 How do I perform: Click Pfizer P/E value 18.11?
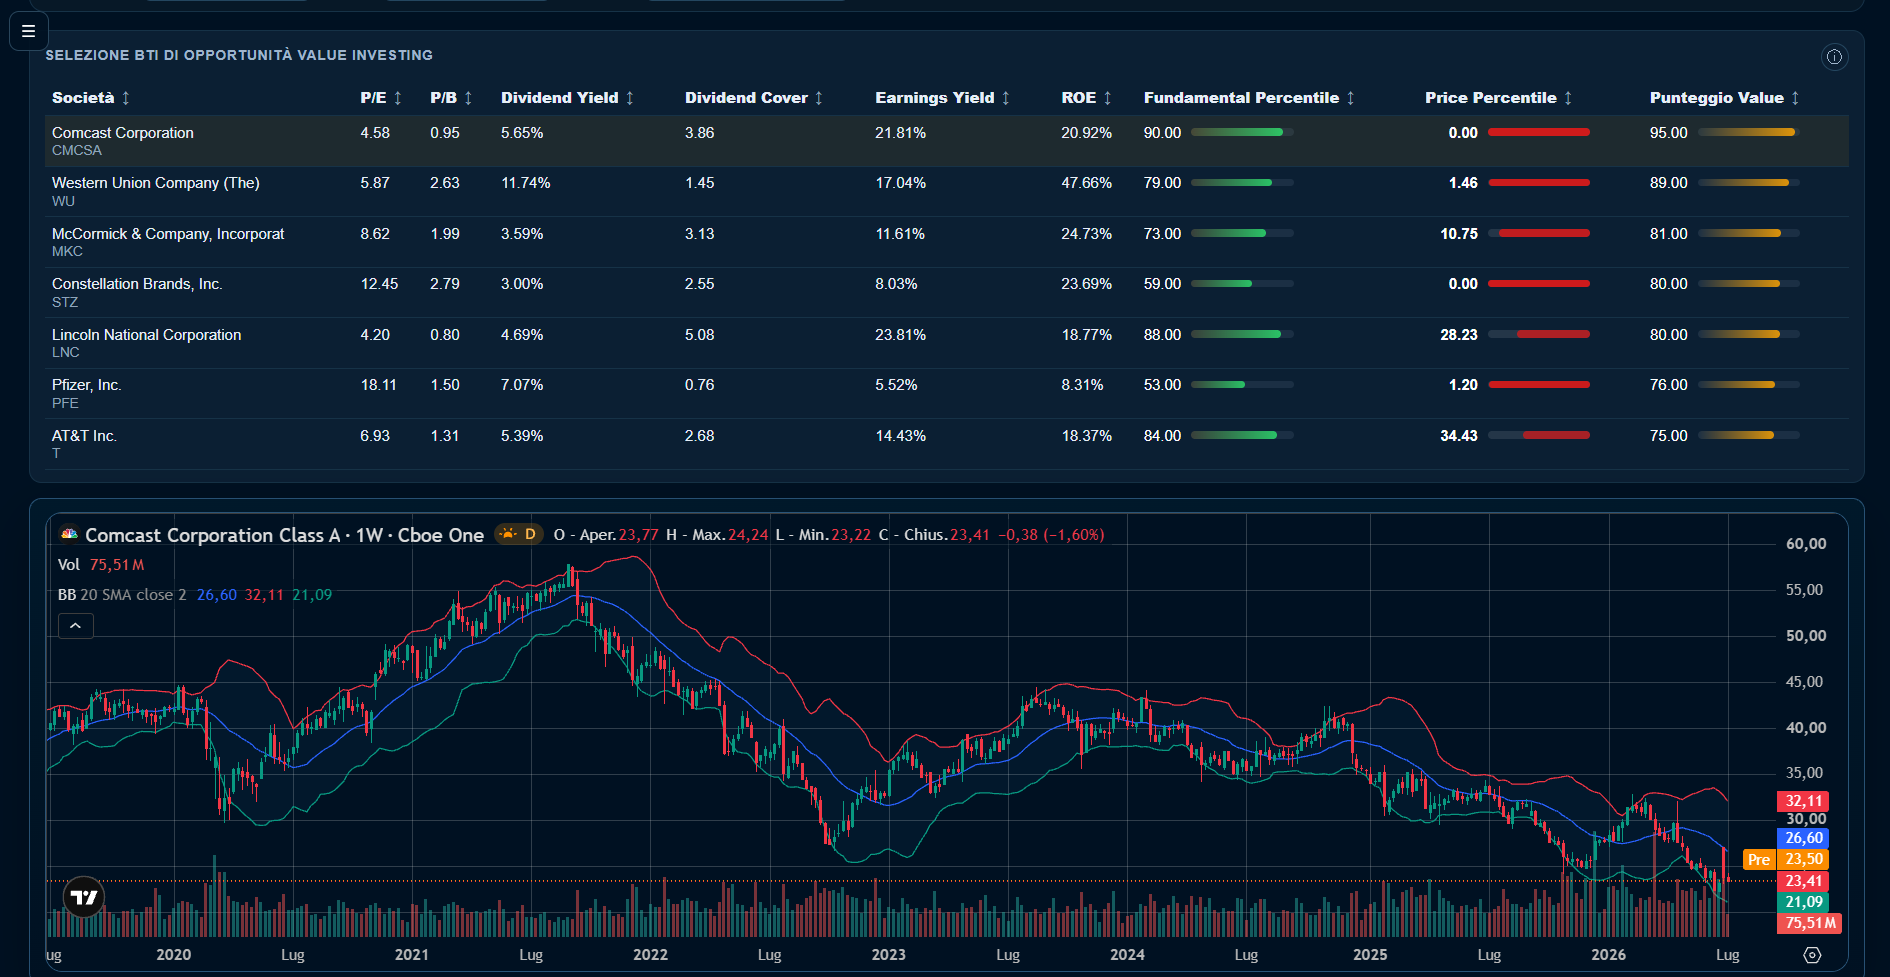[379, 385]
